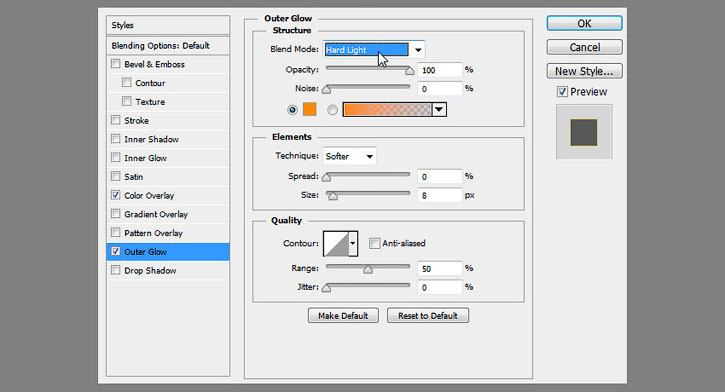Toggle the Anti-aliased checkbox
This screenshot has width=725, height=392.
point(374,243)
